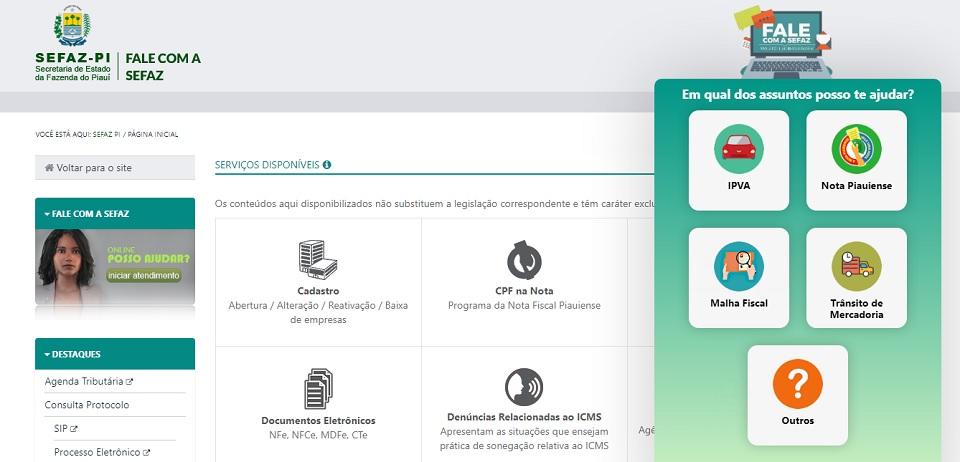Select the IPVA card label
960x462 pixels.
coord(738,185)
